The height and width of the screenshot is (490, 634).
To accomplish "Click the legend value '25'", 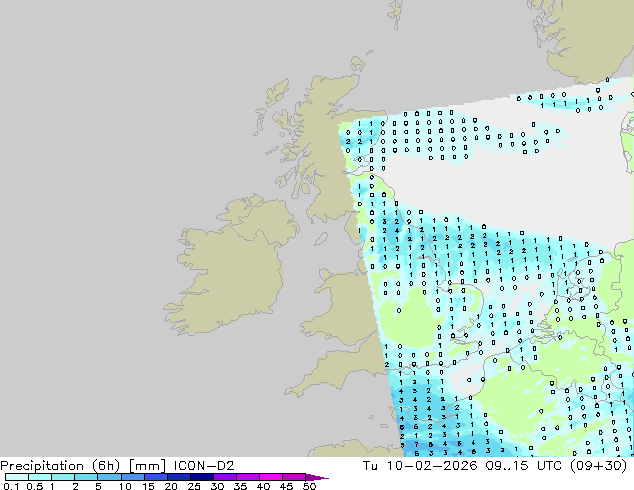I will [x=194, y=486].
